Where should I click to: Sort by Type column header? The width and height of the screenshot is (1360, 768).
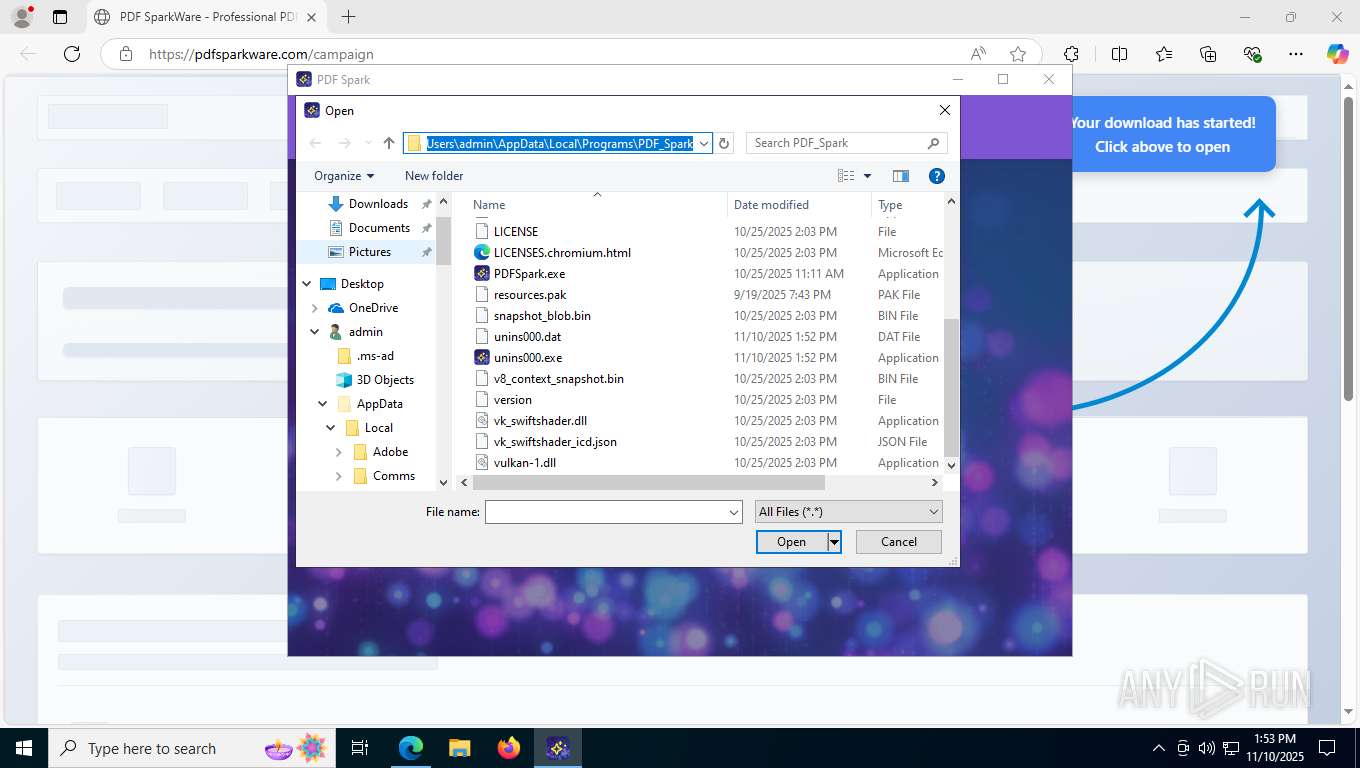click(x=907, y=204)
